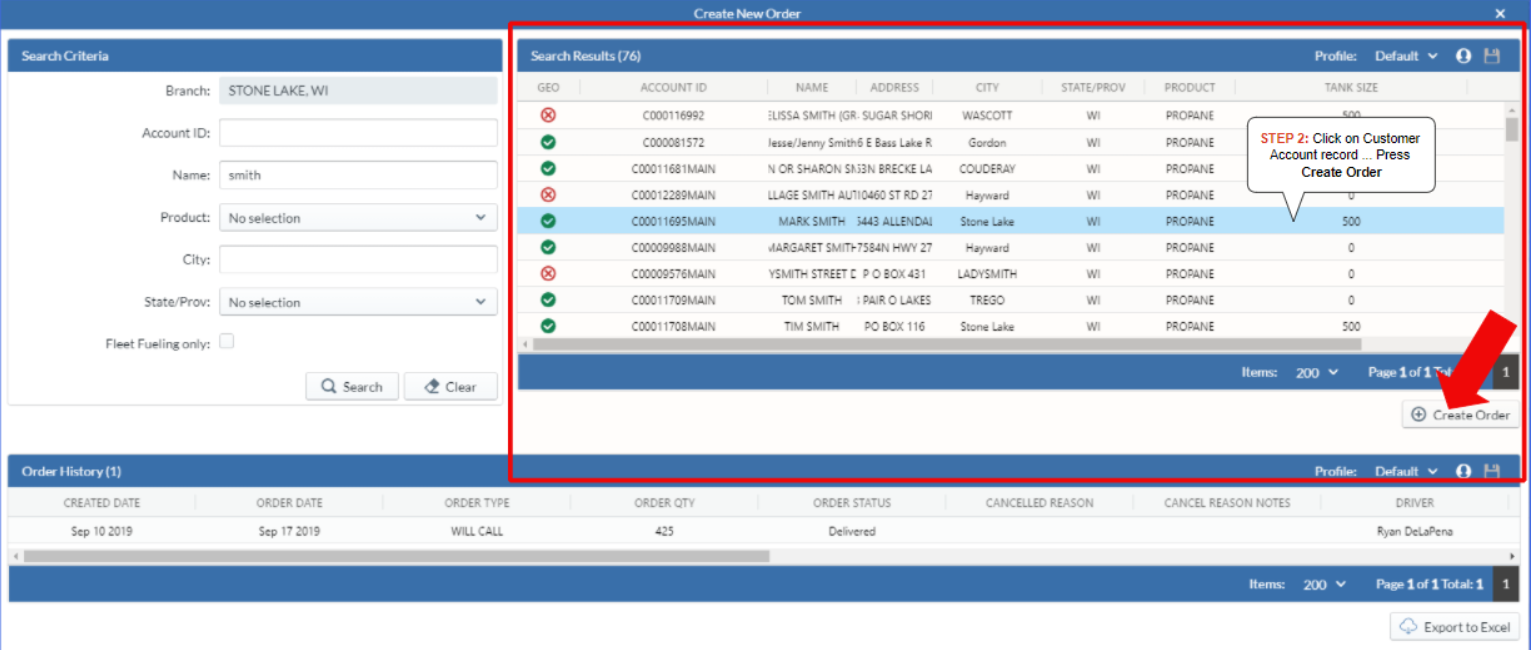The height and width of the screenshot is (650, 1531).
Task: Select the TOM SMITH name cell
Action: [812, 300]
